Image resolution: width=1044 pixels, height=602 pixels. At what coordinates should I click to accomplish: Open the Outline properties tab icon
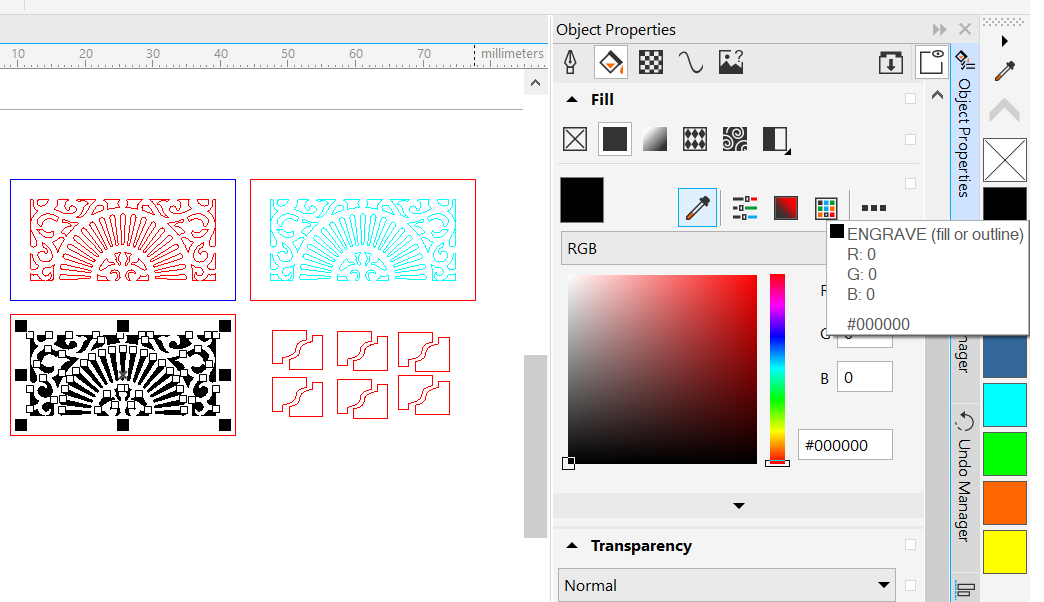[570, 62]
